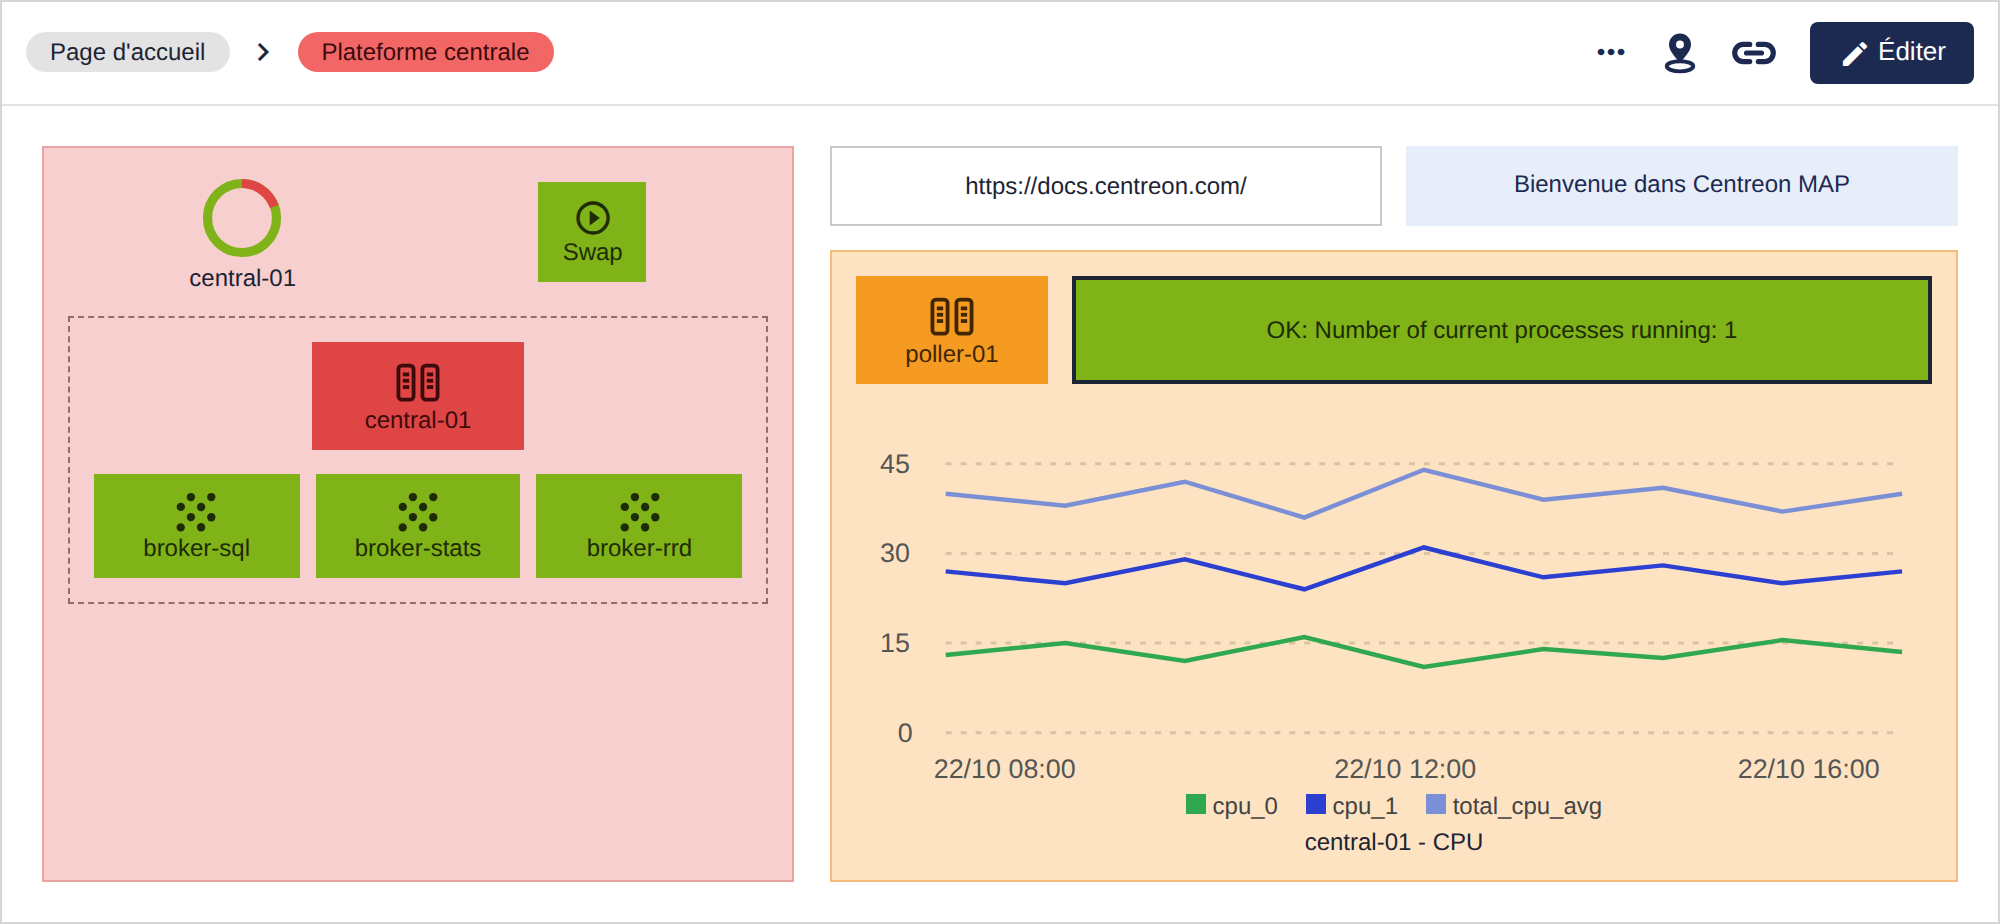Click the 22/10 16:00 axis label
This screenshot has height=924, width=2000.
pos(1809,769)
